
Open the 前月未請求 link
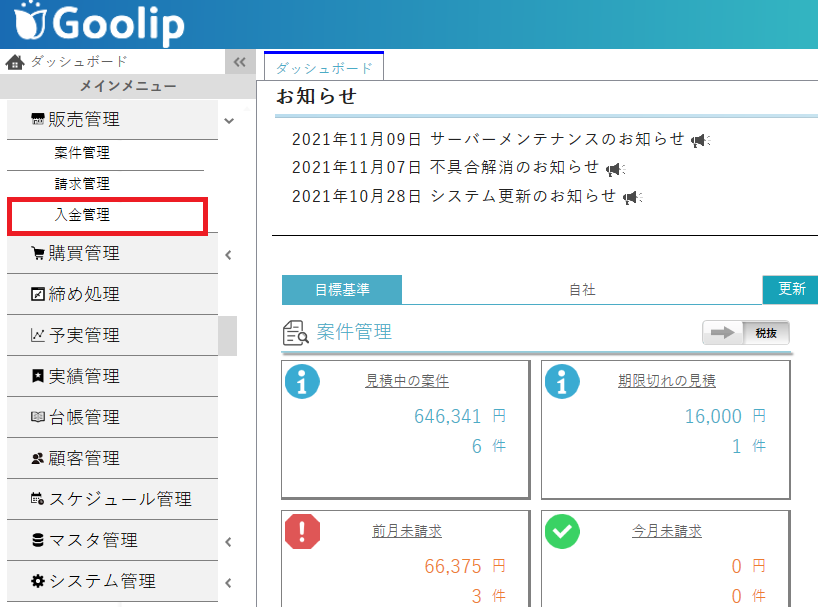407,531
